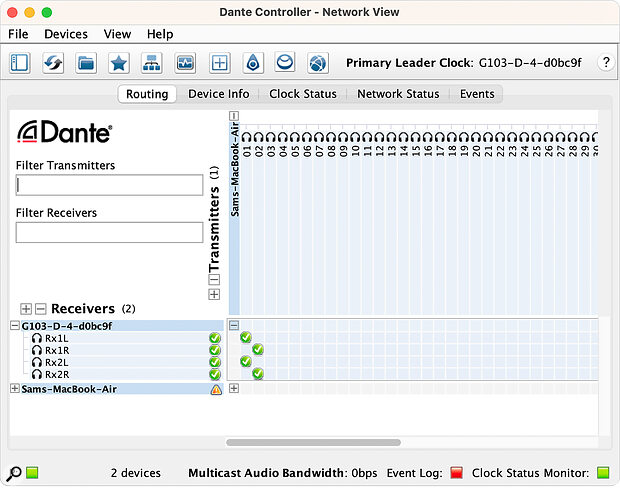The image size is (620, 488).
Task: Open the File menu
Action: tap(18, 34)
